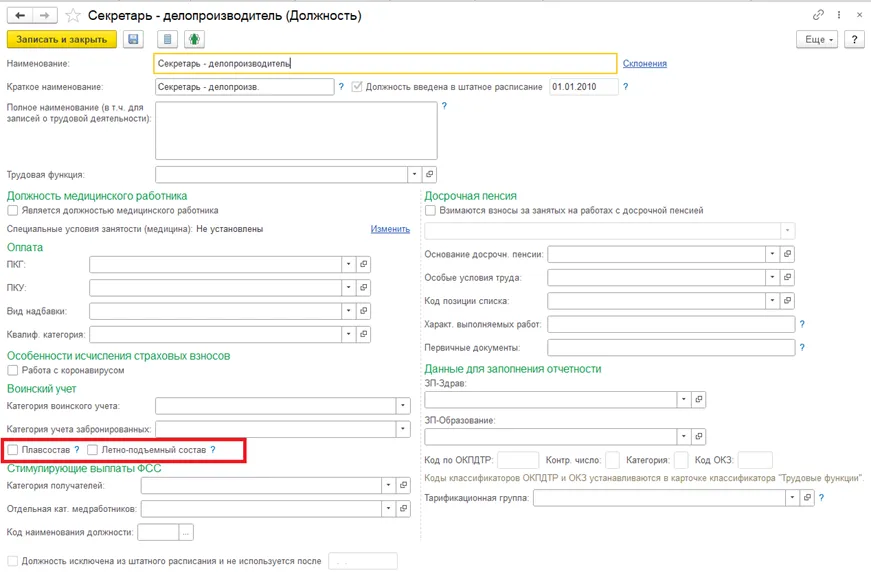Viewport: 871px width, 584px height.
Task: Click help question mark beside Плавсостав
Action: point(77,450)
